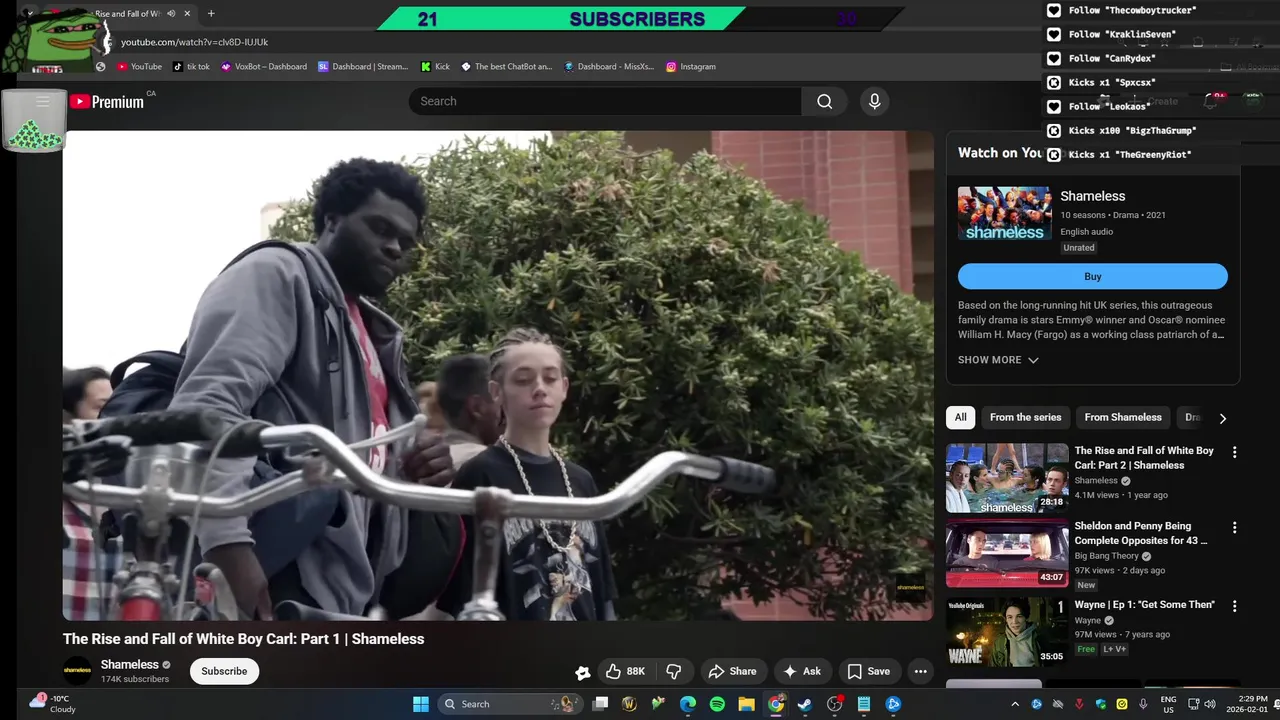Focus the YouTube search field
Screen dimensions: 1280x720
605,101
